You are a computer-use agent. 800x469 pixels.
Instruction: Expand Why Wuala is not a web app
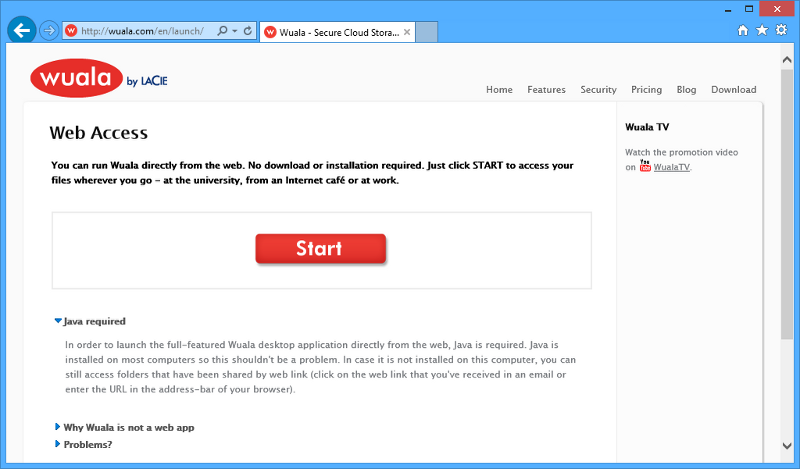click(128, 427)
